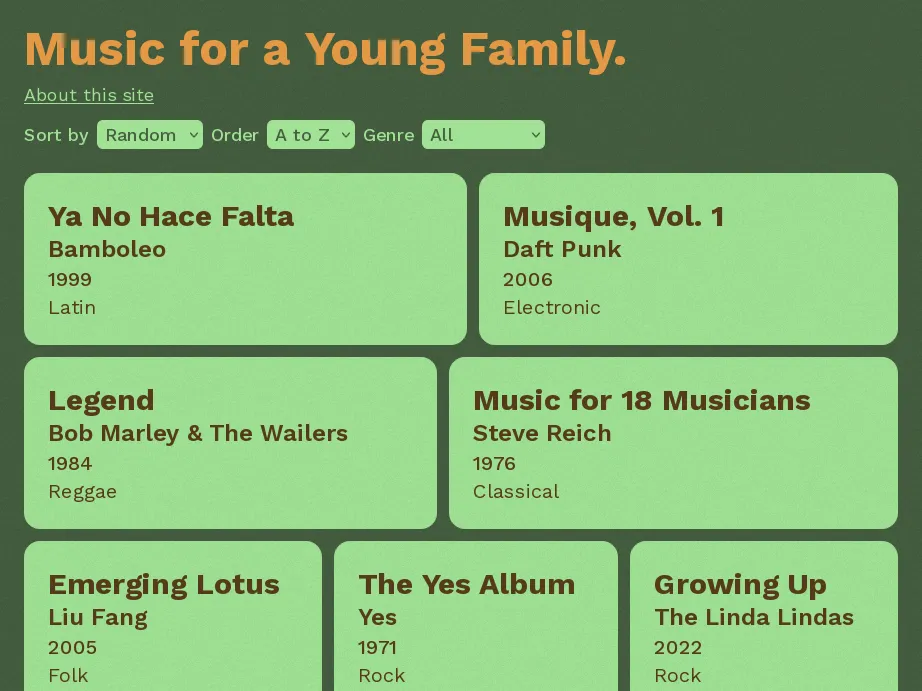This screenshot has height=691, width=922.
Task: Open the Genre filter dropdown
Action: tap(483, 135)
